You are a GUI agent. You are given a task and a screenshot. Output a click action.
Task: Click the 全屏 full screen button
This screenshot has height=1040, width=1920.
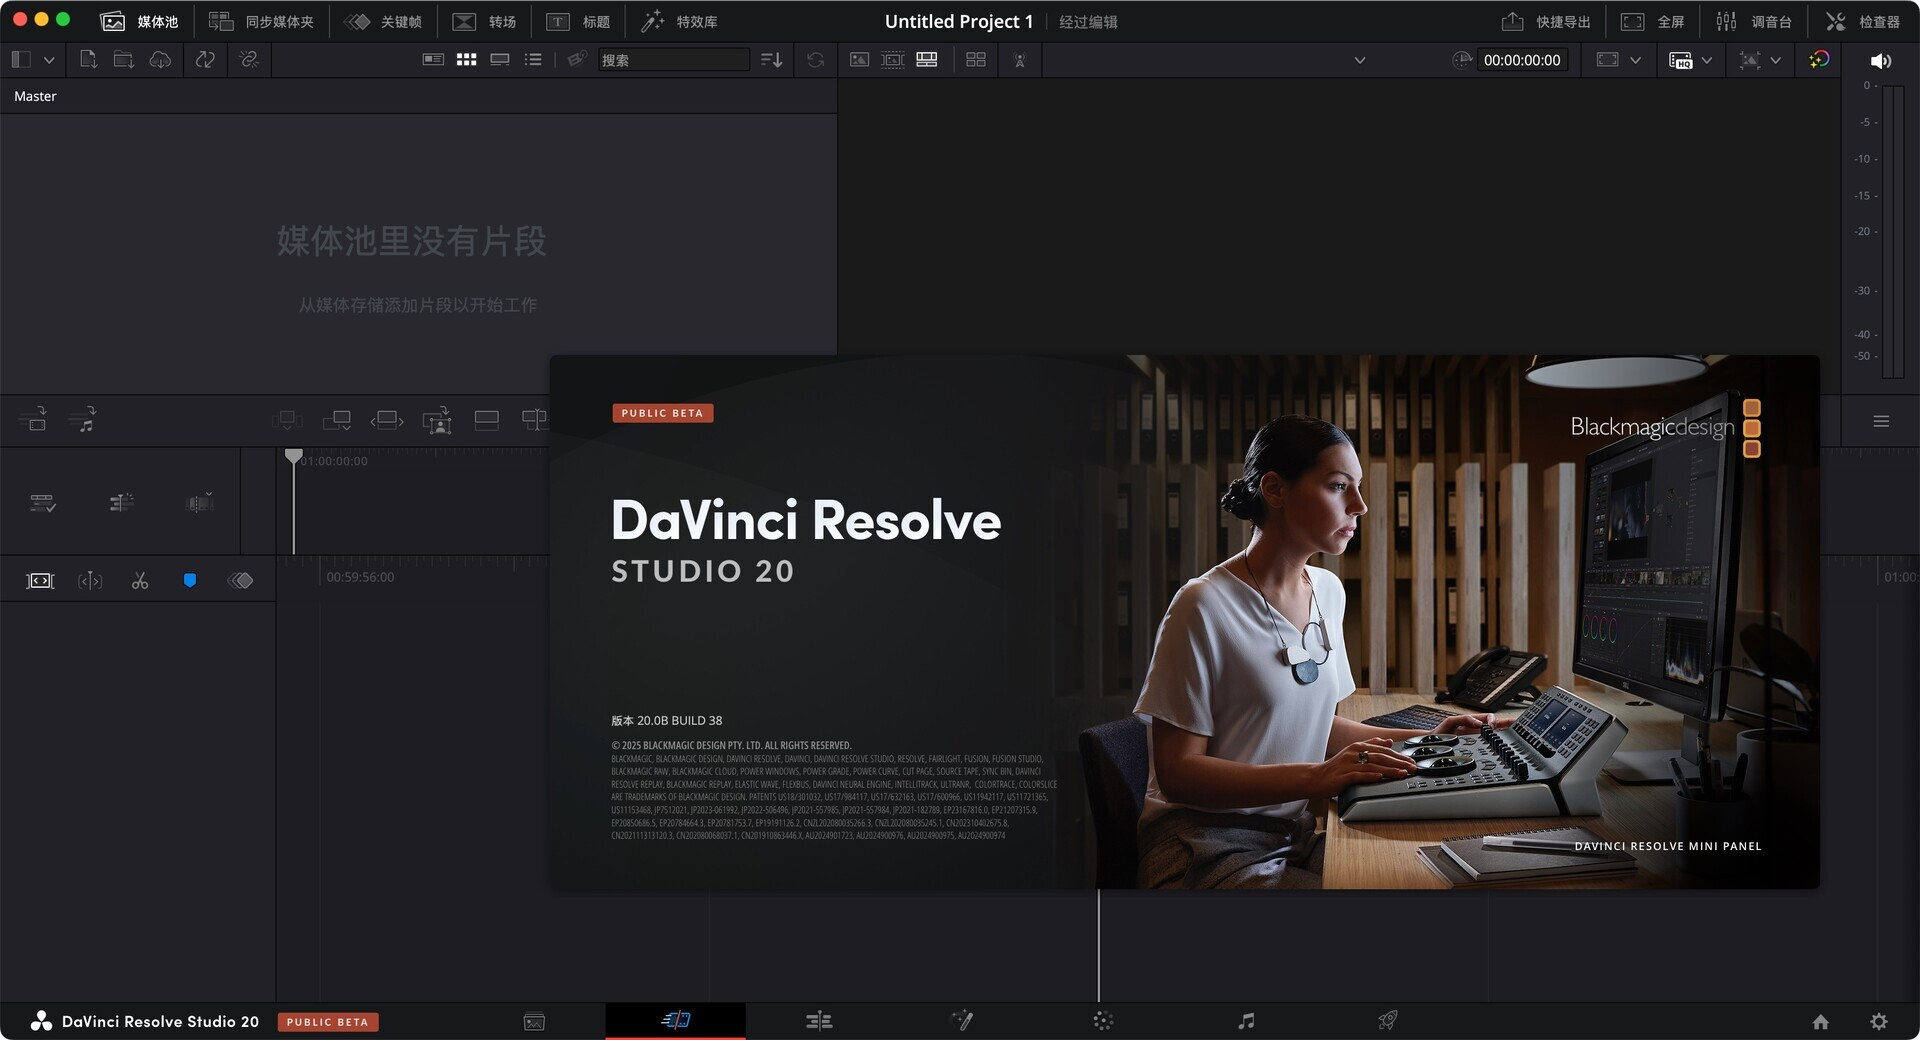coord(1652,21)
